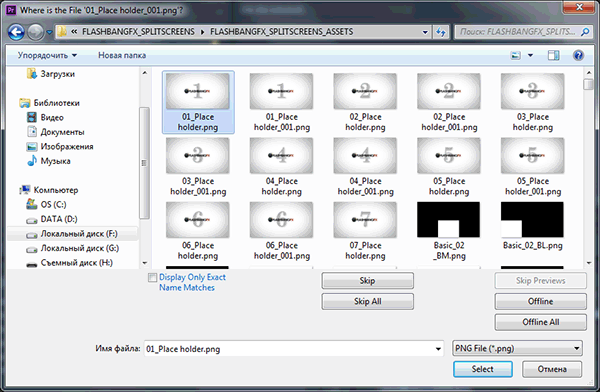
Task: Enable Display Only Exact Name Matches checkbox
Action: [x=152, y=278]
